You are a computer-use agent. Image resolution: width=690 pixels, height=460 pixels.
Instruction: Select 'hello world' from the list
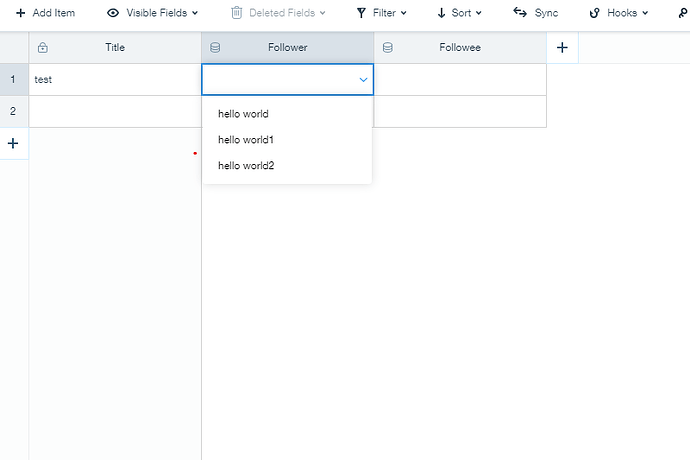(x=243, y=114)
